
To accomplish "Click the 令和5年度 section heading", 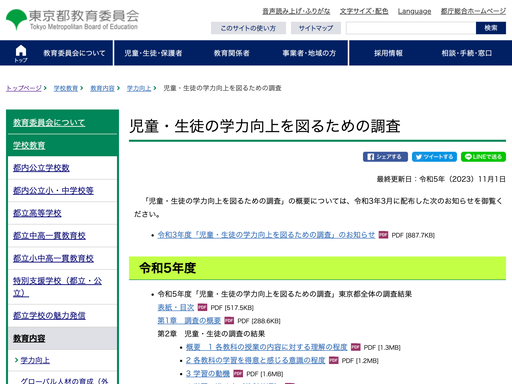I will (317, 268).
